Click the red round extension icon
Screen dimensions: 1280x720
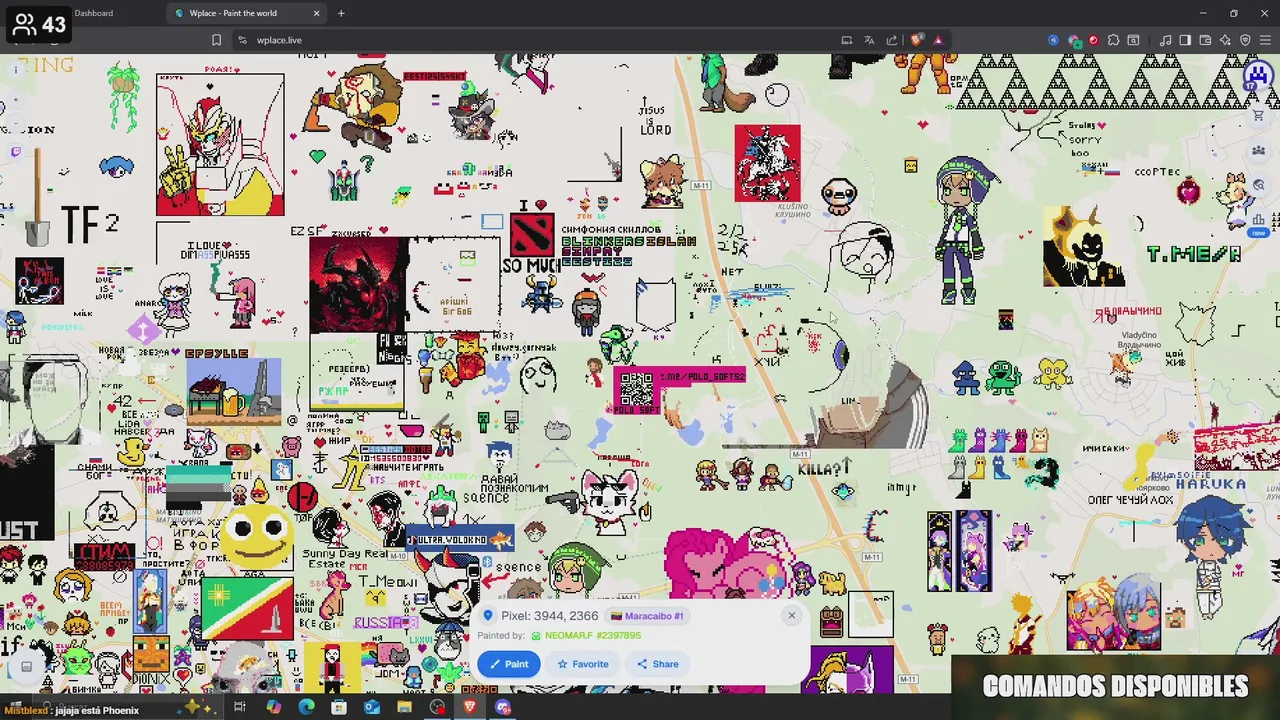(x=1093, y=40)
